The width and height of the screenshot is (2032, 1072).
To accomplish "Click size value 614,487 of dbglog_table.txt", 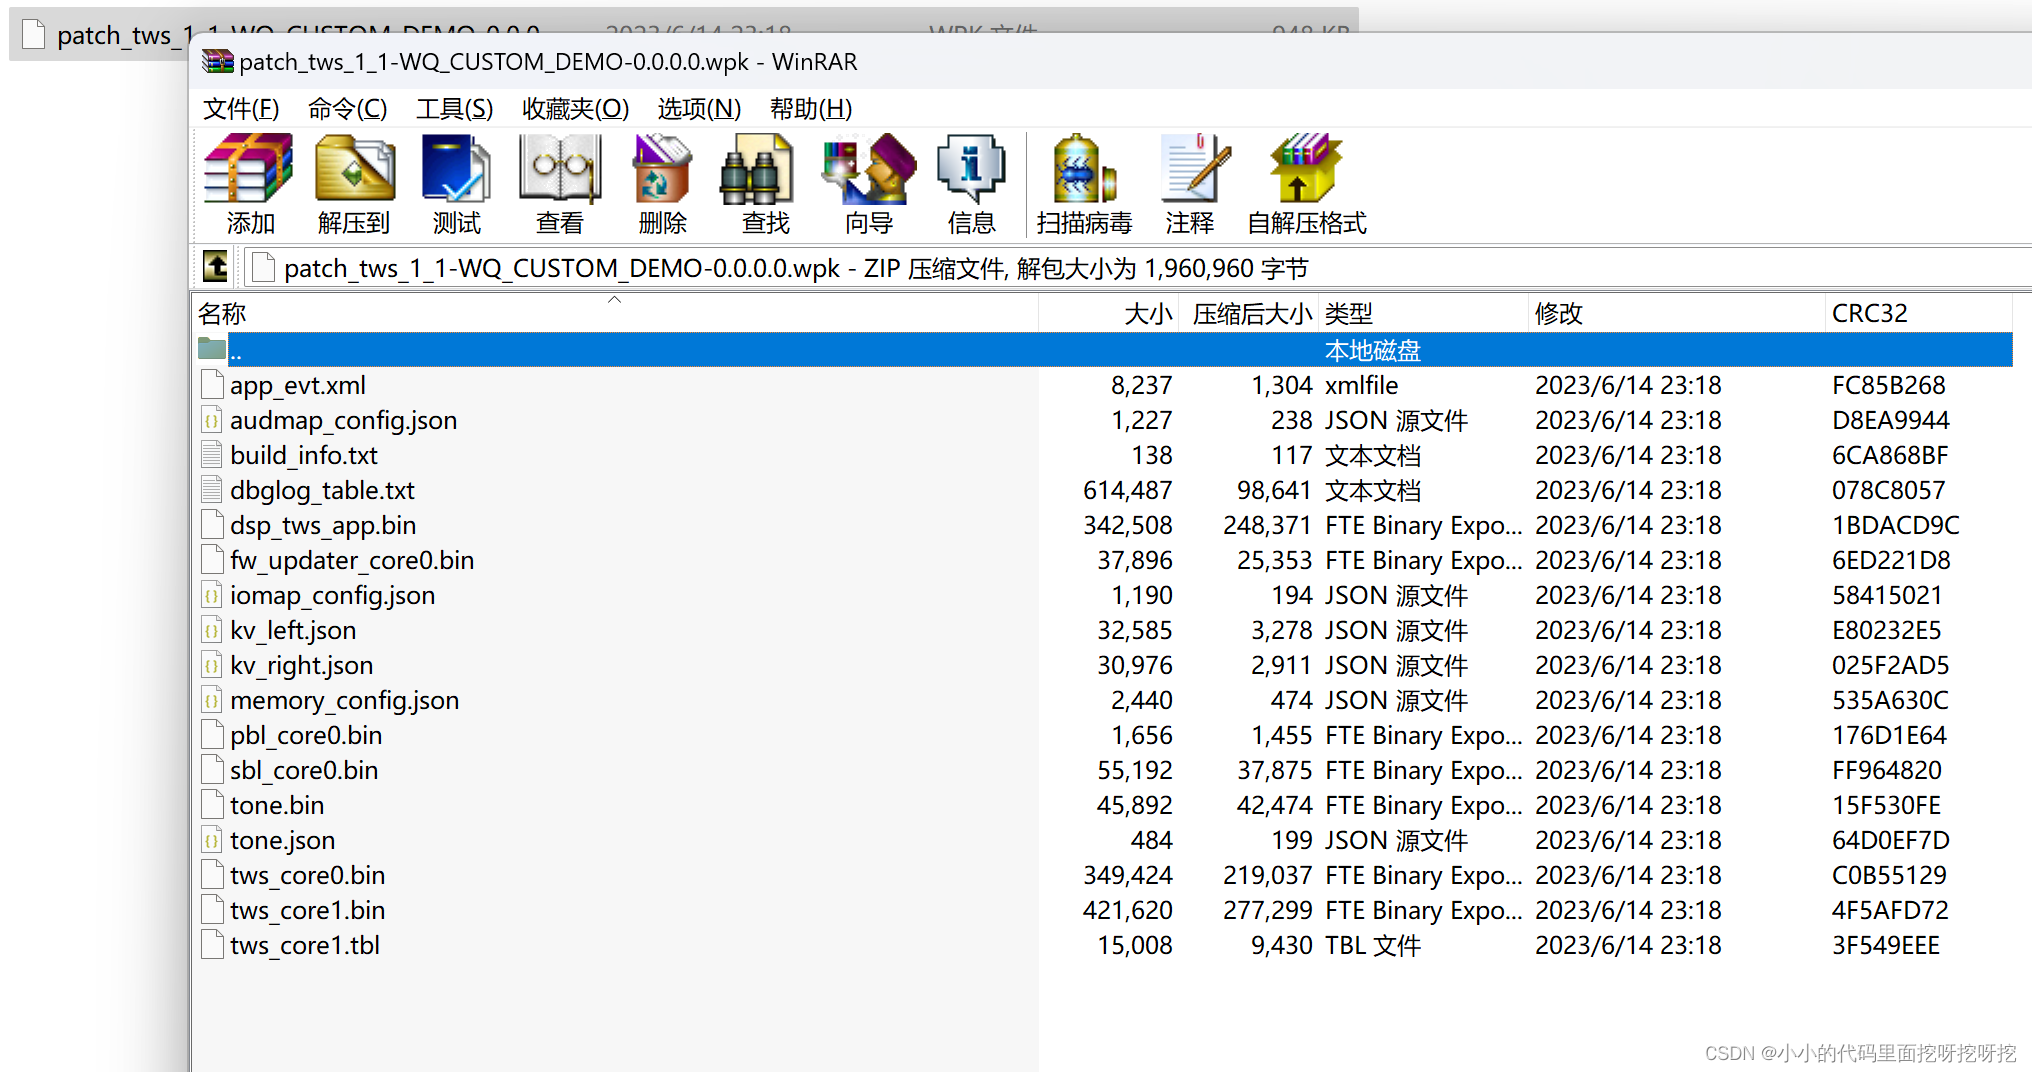I will [x=1127, y=490].
